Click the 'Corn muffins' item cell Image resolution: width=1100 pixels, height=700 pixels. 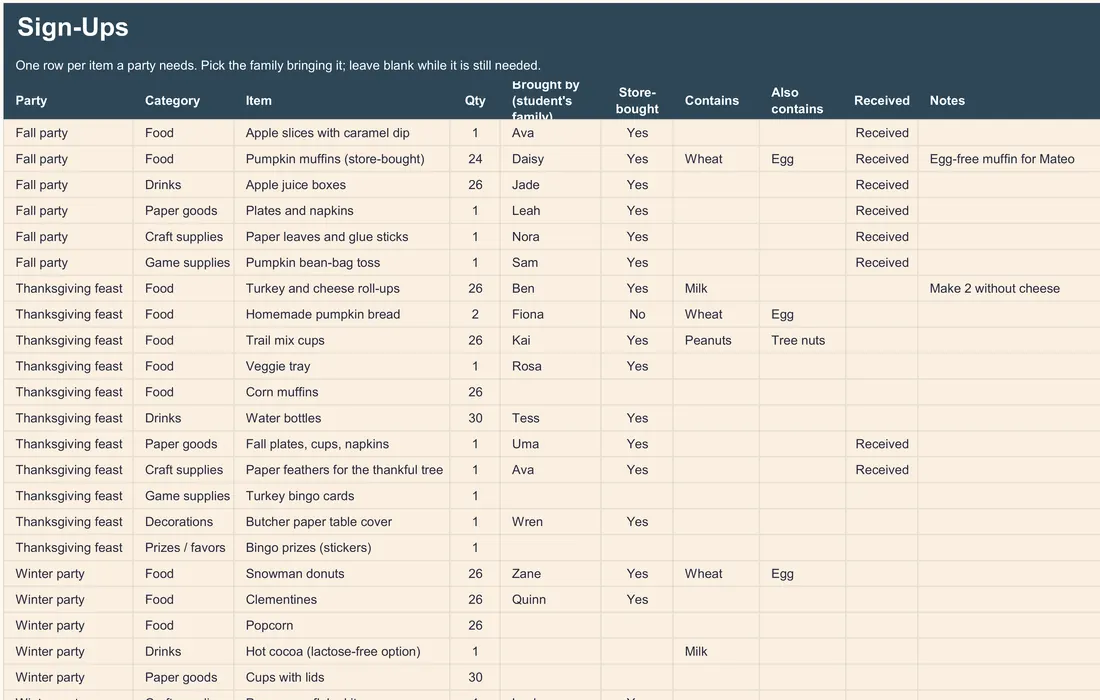pos(342,392)
